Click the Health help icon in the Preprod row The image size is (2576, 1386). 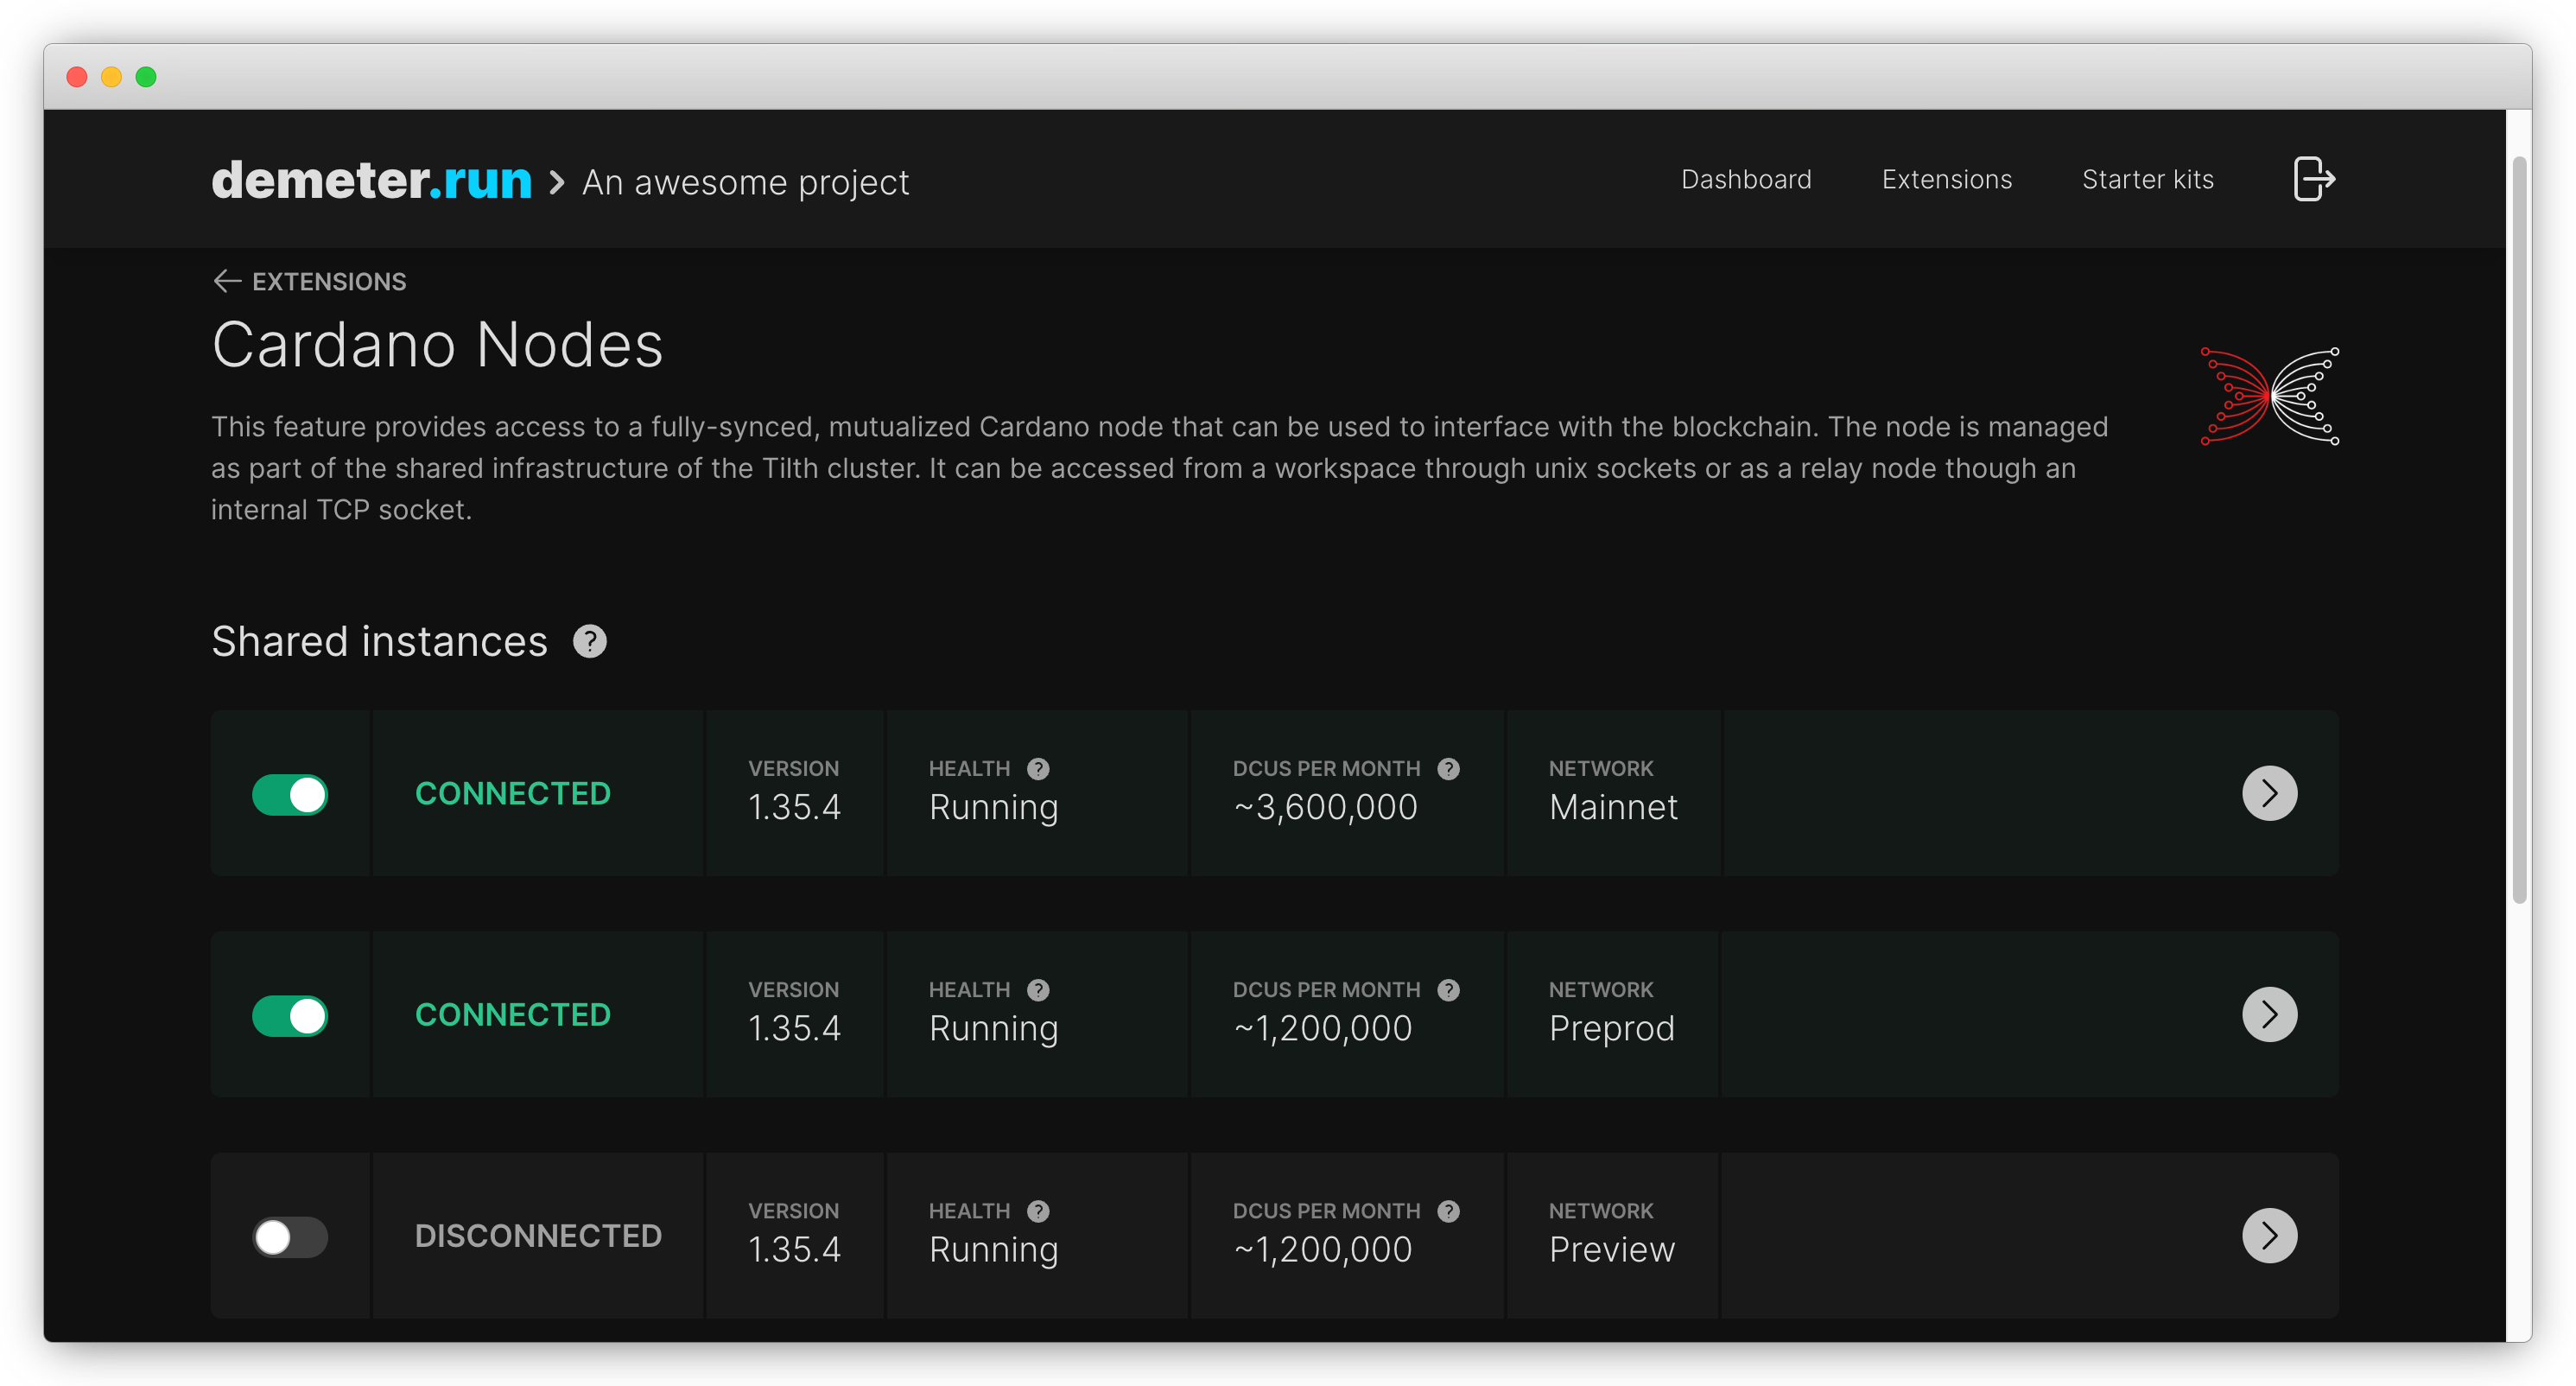click(1038, 990)
